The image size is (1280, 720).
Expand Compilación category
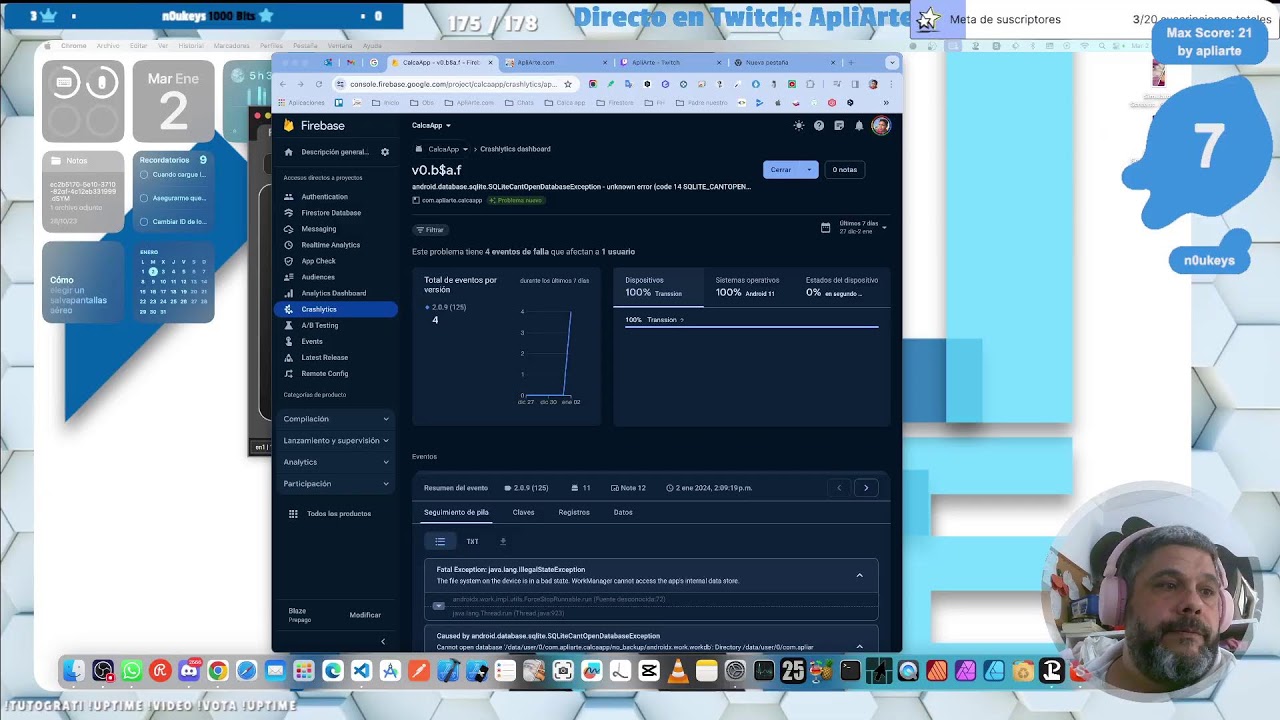(x=336, y=419)
